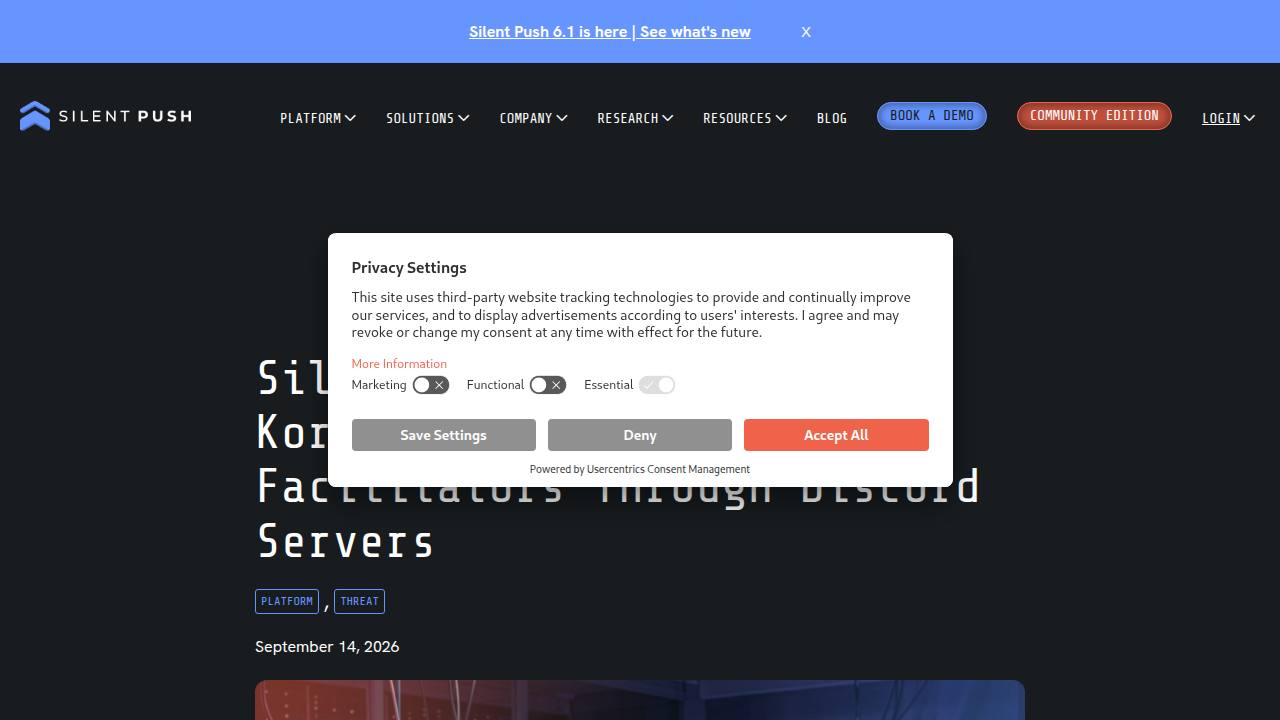
Task: Toggle the Functional consent switch
Action: click(x=548, y=385)
